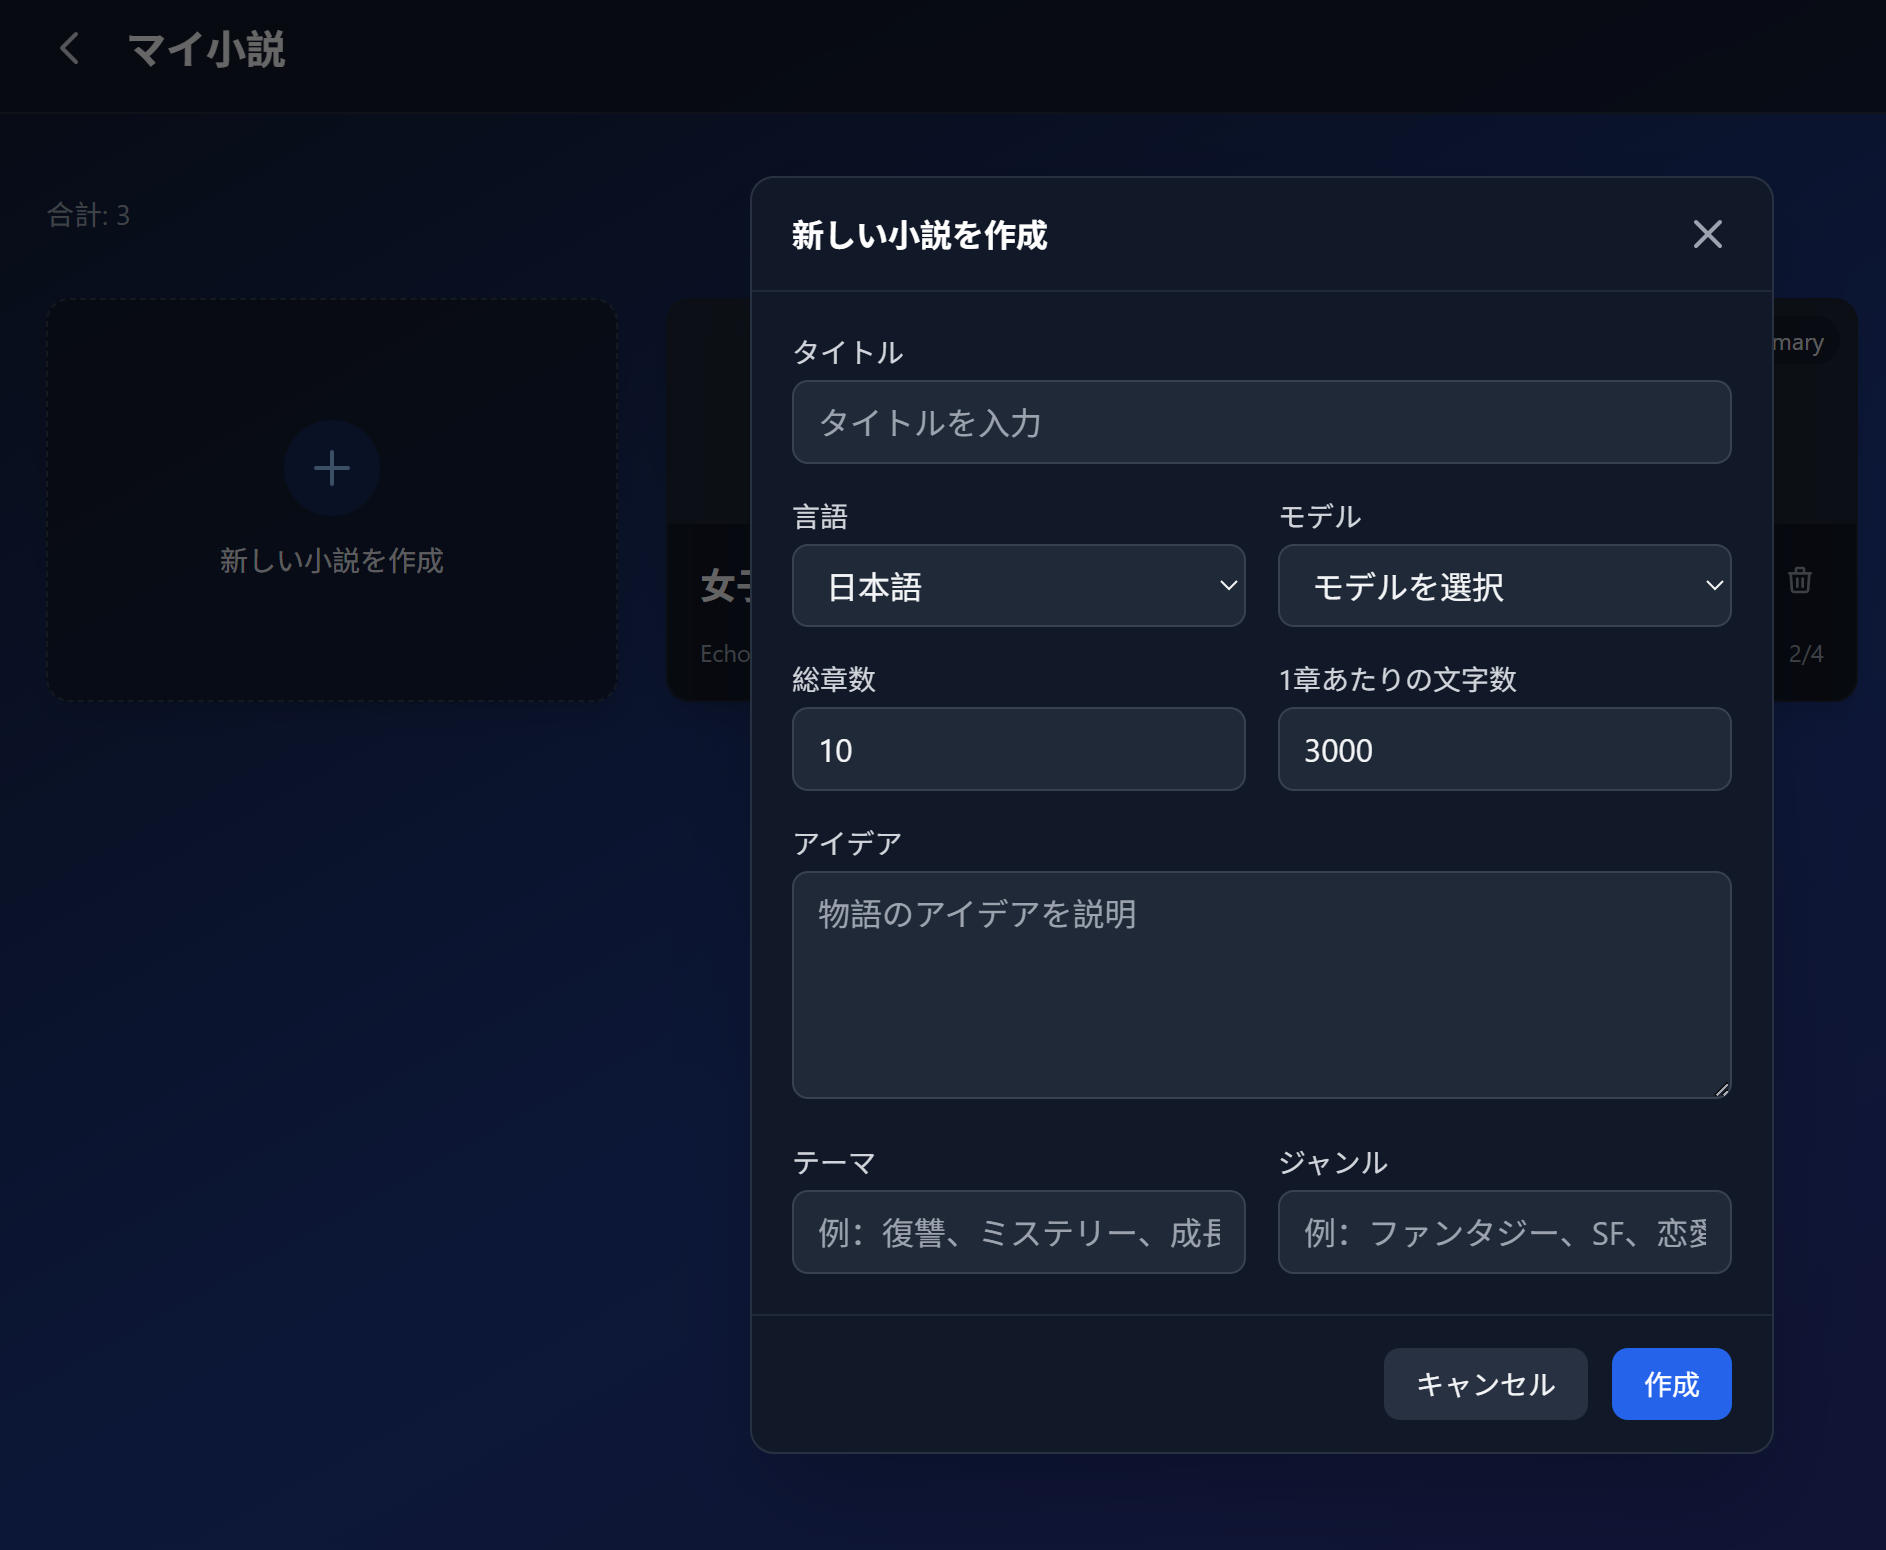Click the 総章数 field showing 10
1886x1550 pixels.
pyautogui.click(x=1018, y=749)
